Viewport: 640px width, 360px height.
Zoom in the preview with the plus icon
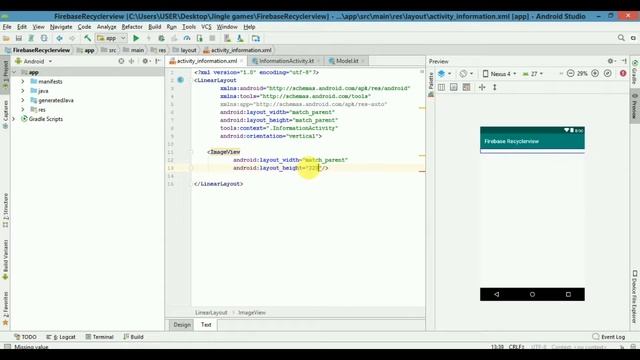click(595, 73)
